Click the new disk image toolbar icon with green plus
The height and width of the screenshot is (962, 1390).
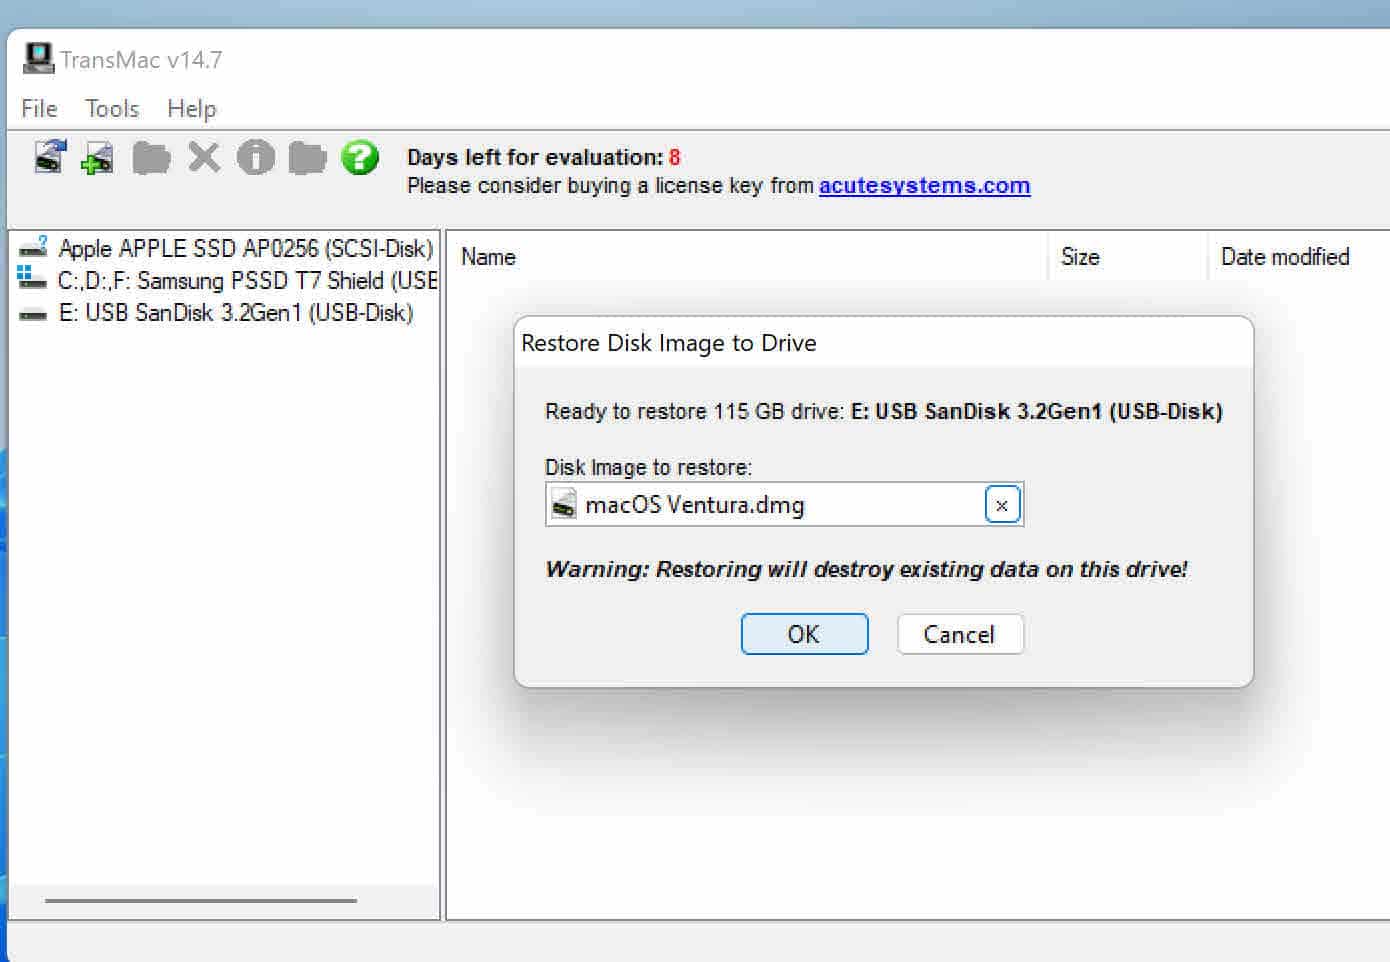98,158
